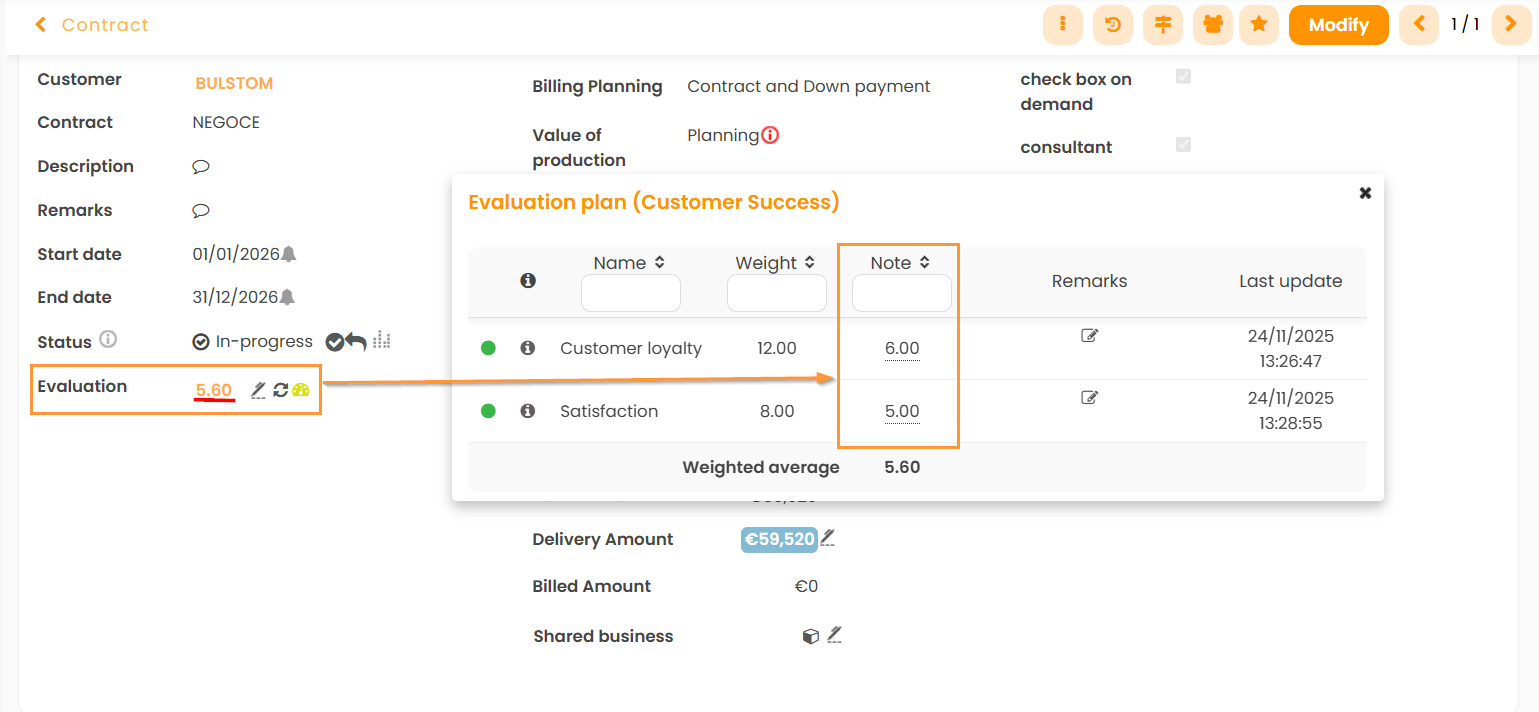
Task: Open the history icon in top toolbar
Action: [x=1112, y=25]
